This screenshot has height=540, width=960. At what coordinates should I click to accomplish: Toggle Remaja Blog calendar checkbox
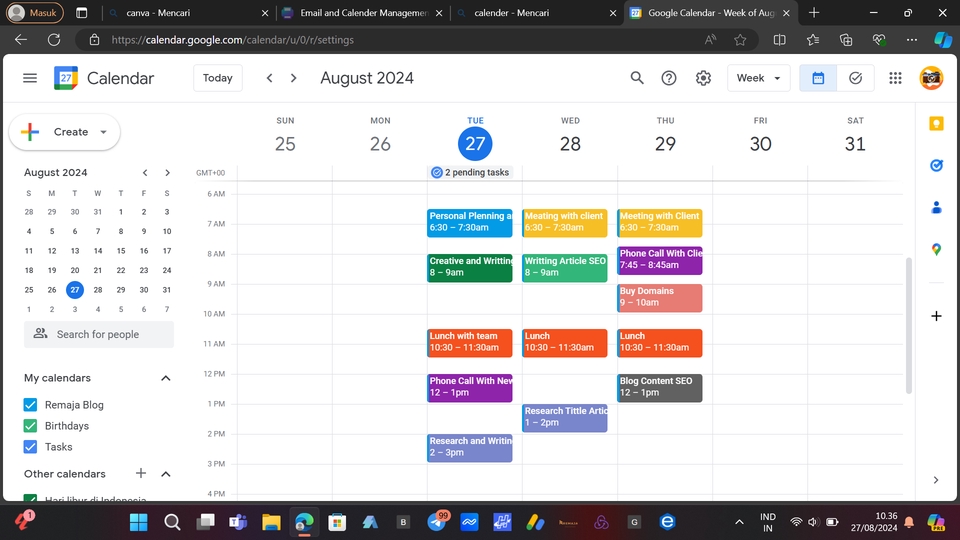pyautogui.click(x=30, y=405)
